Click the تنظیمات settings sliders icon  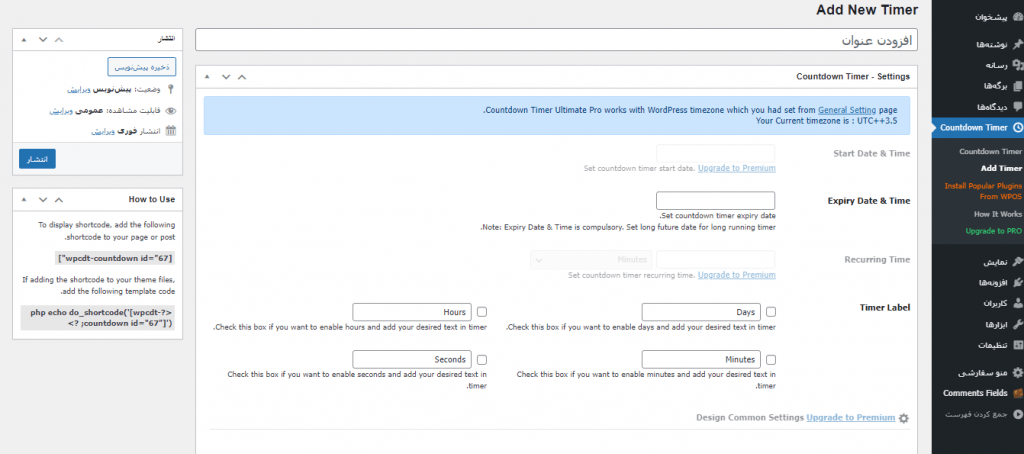click(x=1017, y=345)
